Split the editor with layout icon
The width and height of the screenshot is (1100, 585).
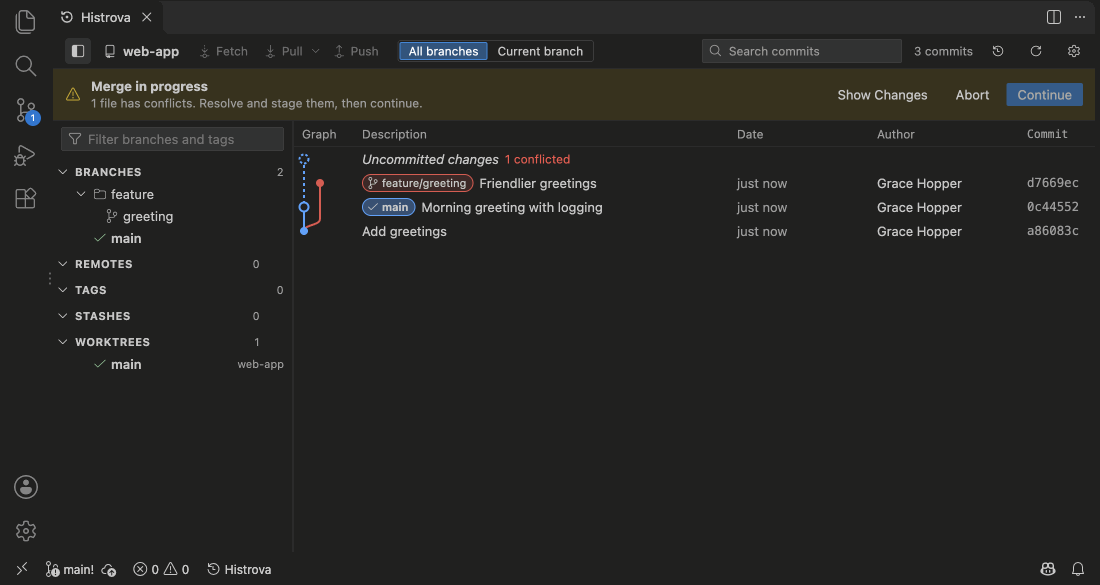[1054, 17]
